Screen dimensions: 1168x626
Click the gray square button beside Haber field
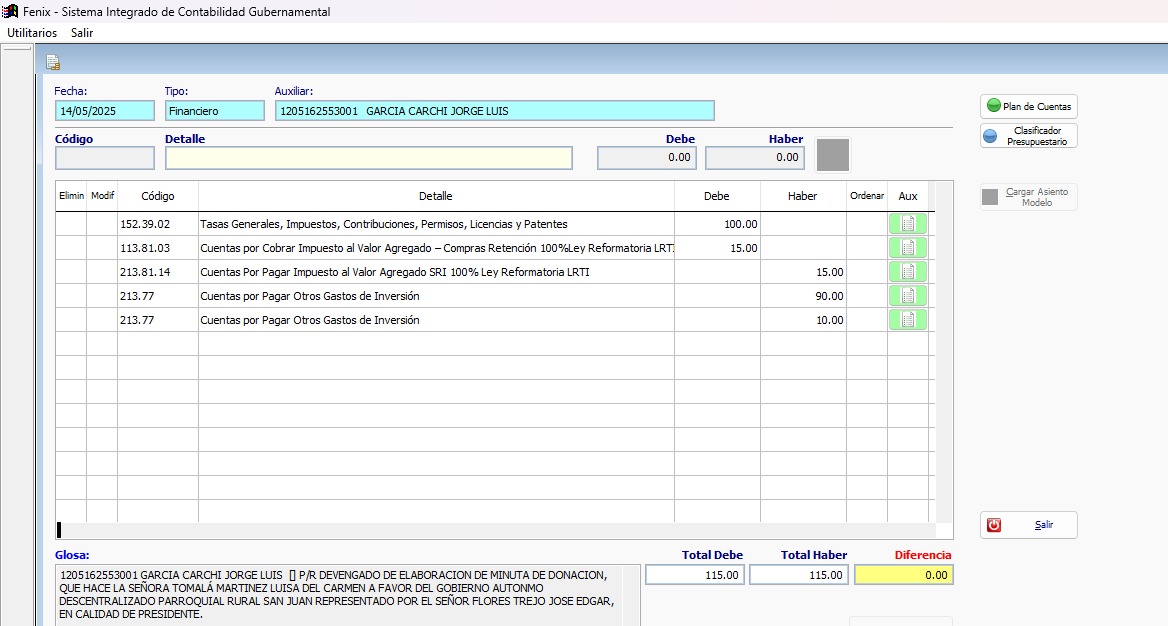pos(832,156)
